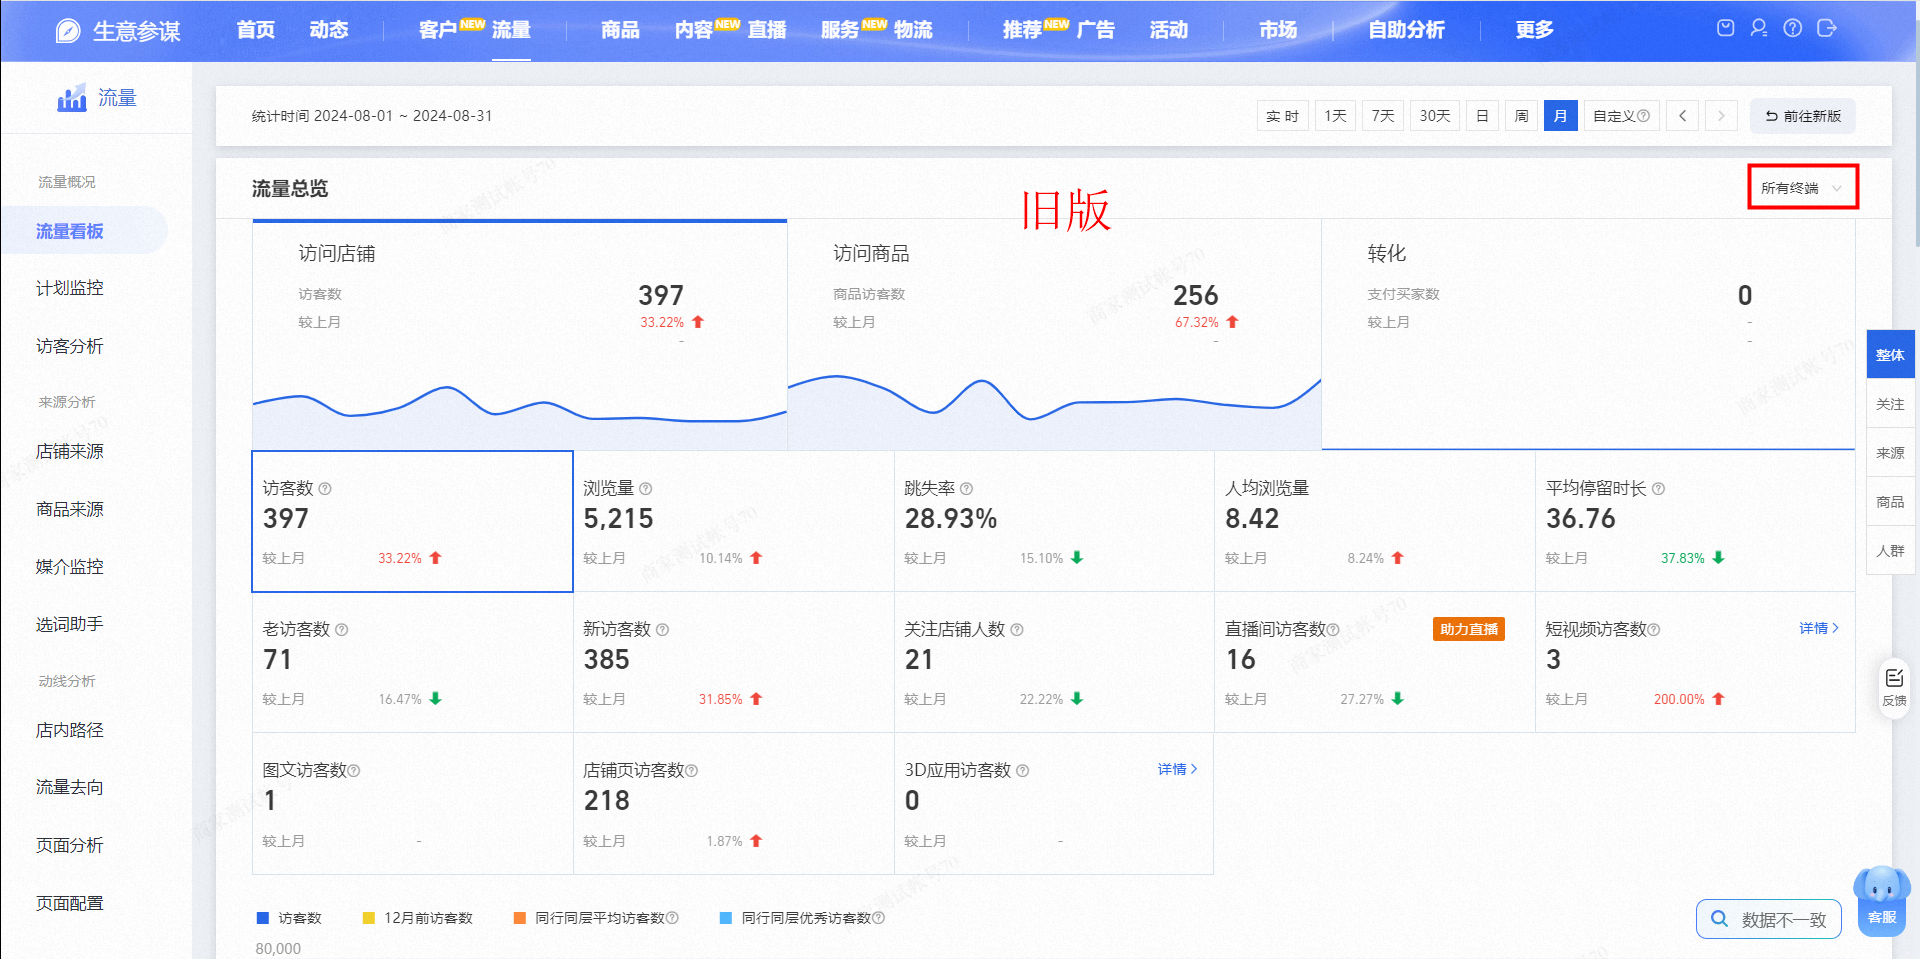The height and width of the screenshot is (959, 1920).
Task: Toggle the 12月前访客数 legend series
Action: tap(417, 918)
